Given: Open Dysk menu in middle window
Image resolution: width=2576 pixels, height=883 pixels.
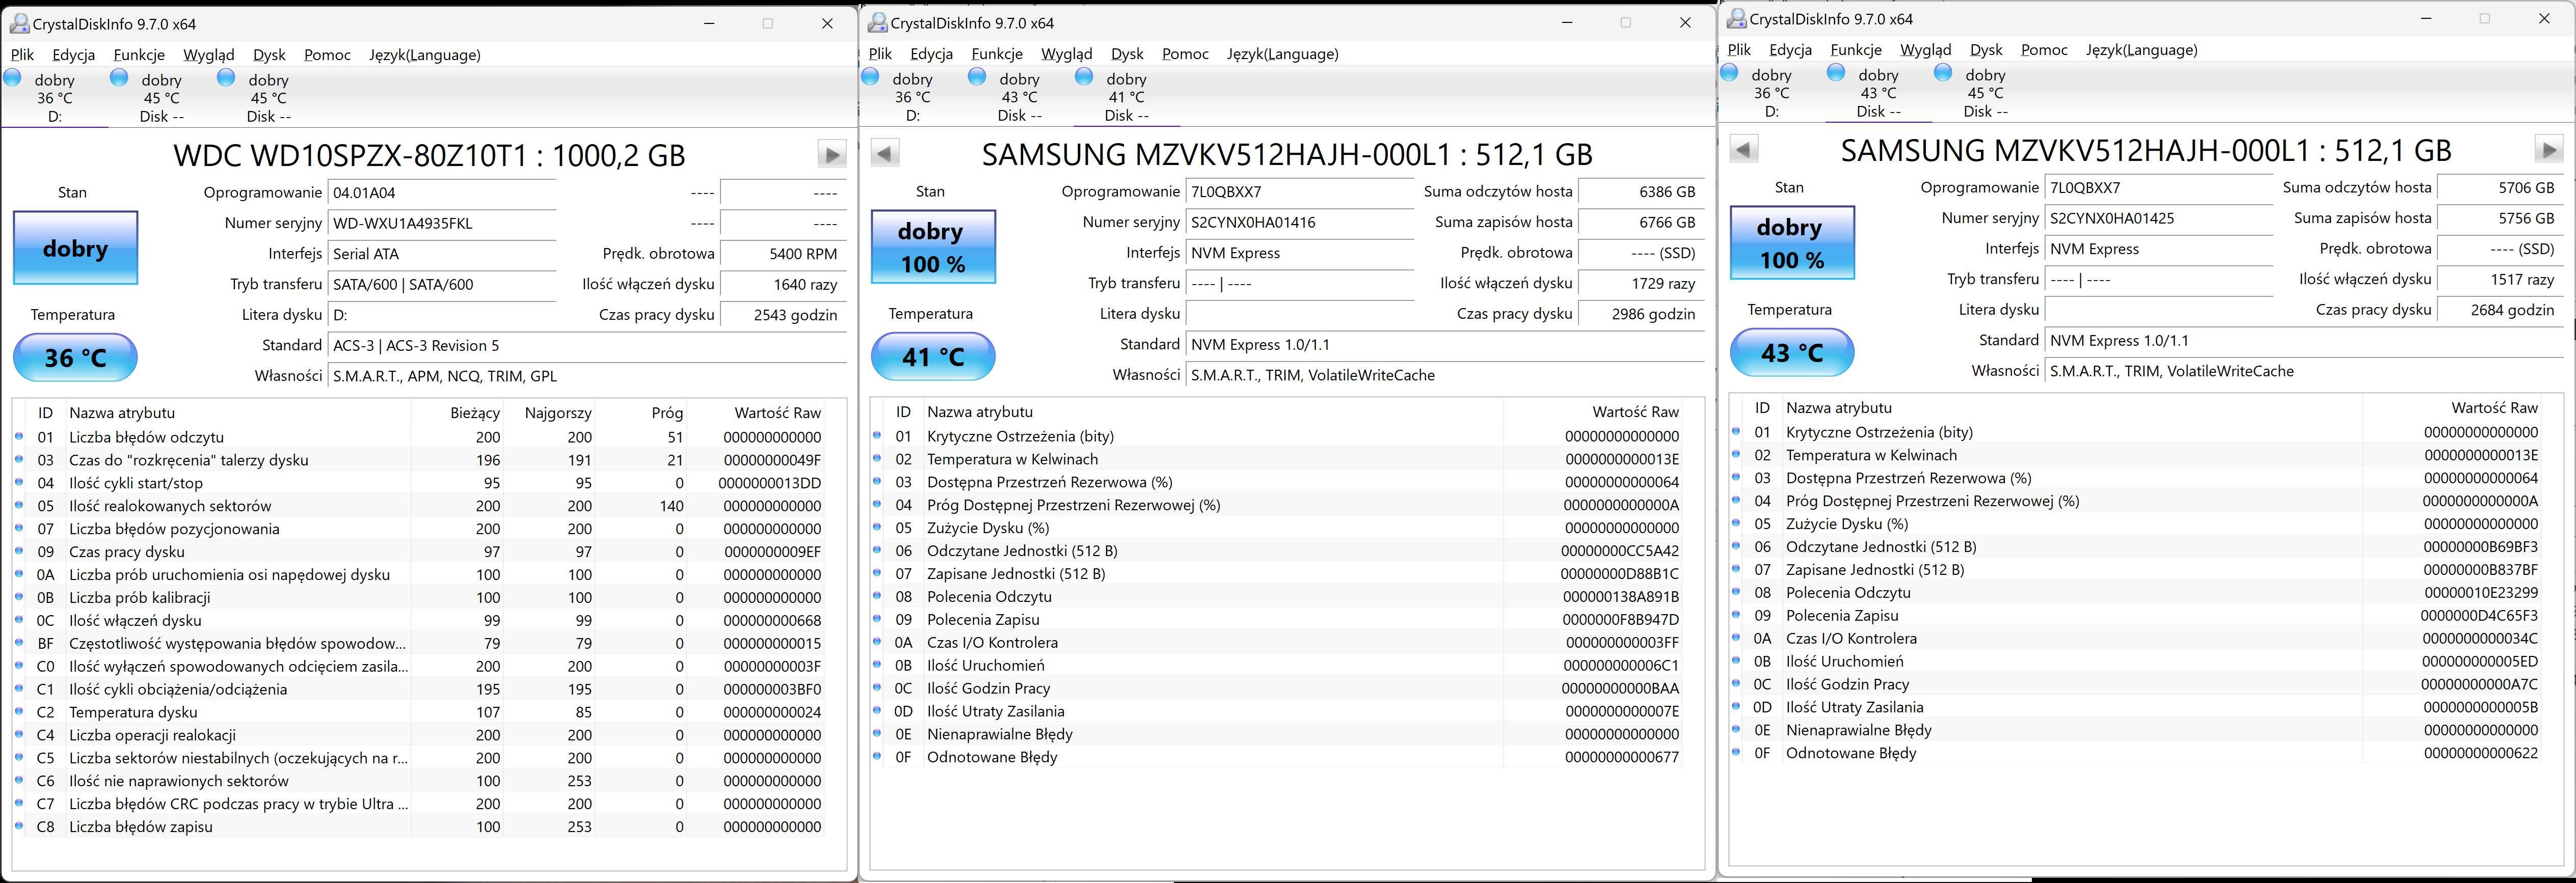Looking at the screenshot, I should point(1127,54).
